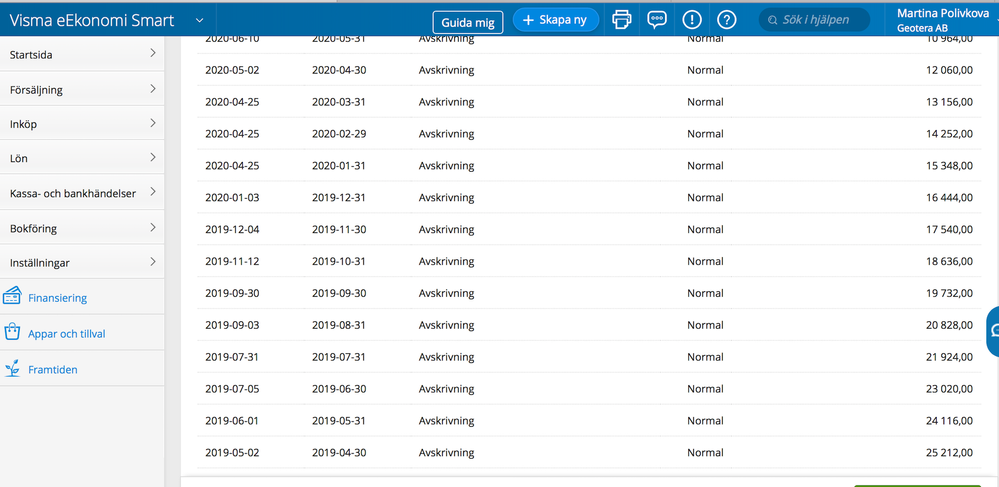Click the Guida mig button
Screen dimensions: 999x487
point(468,22)
